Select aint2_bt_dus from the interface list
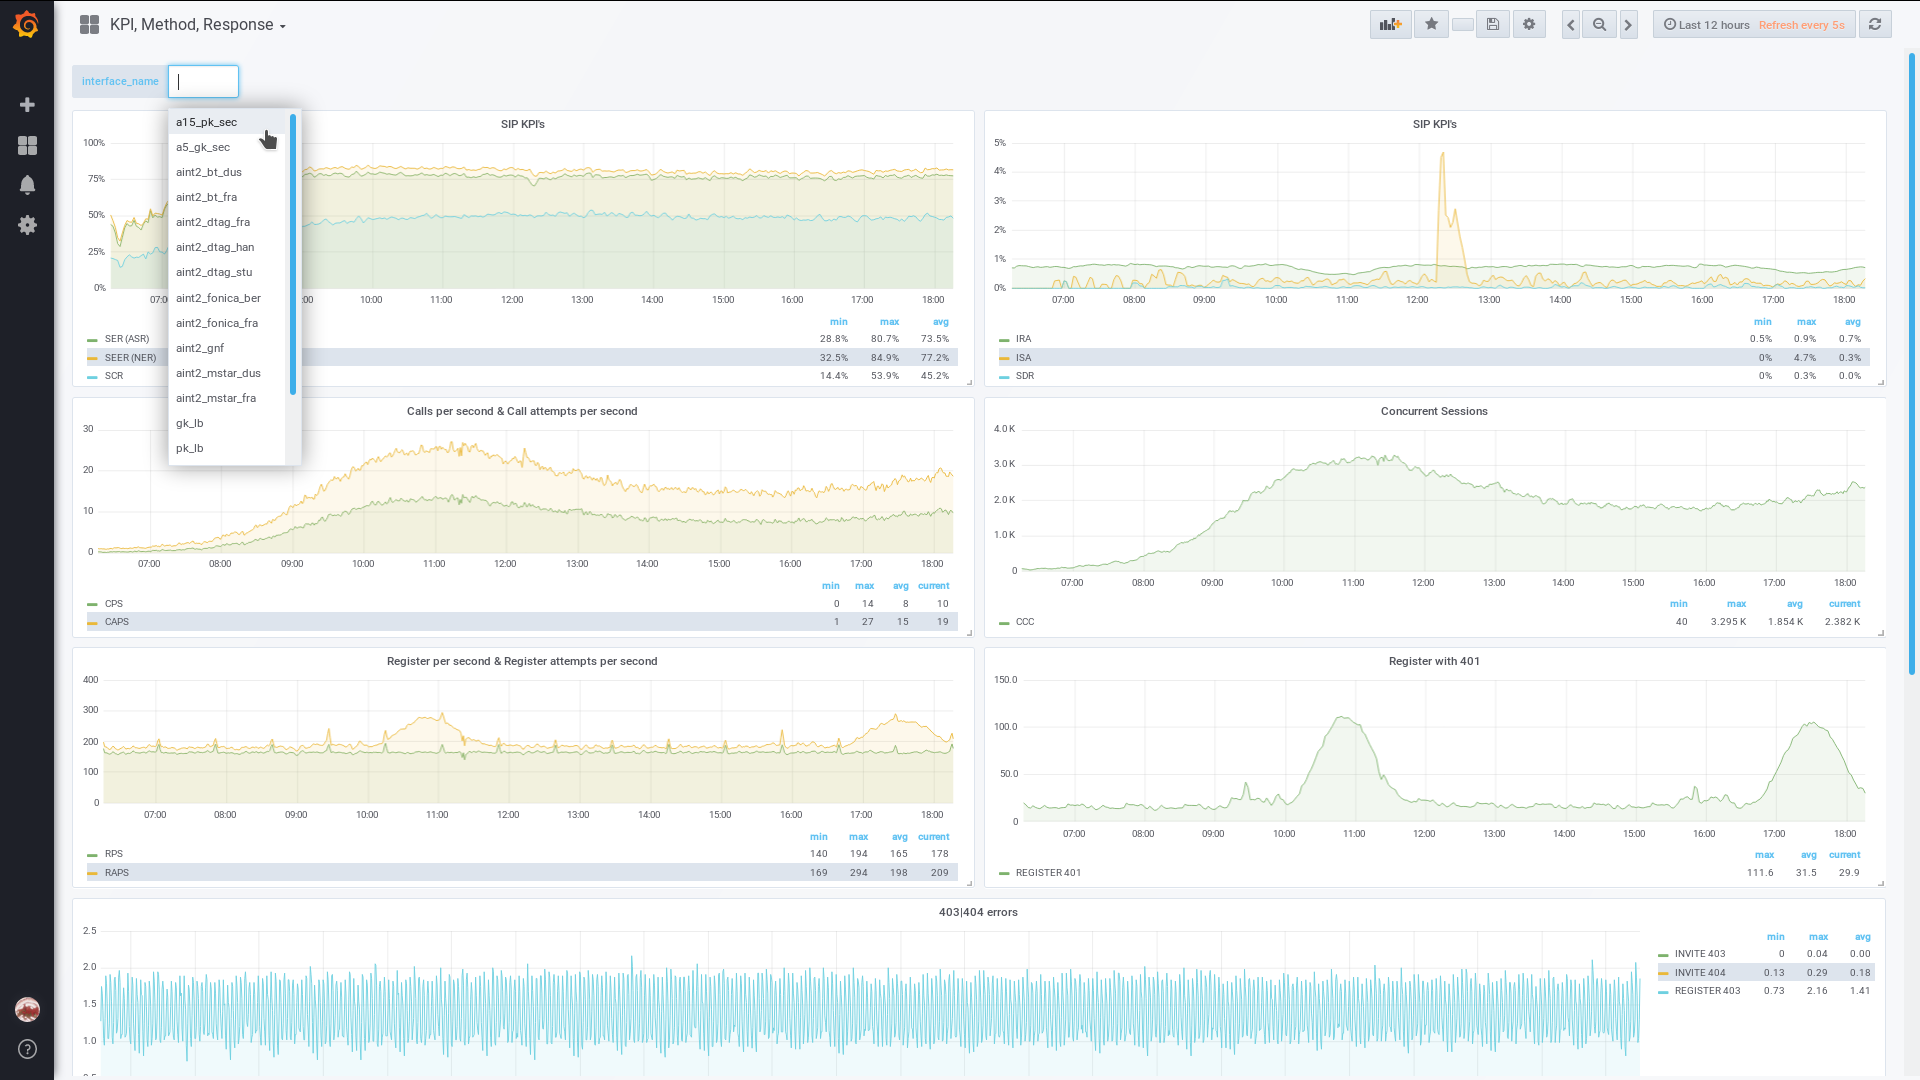The height and width of the screenshot is (1080, 1920). point(209,173)
